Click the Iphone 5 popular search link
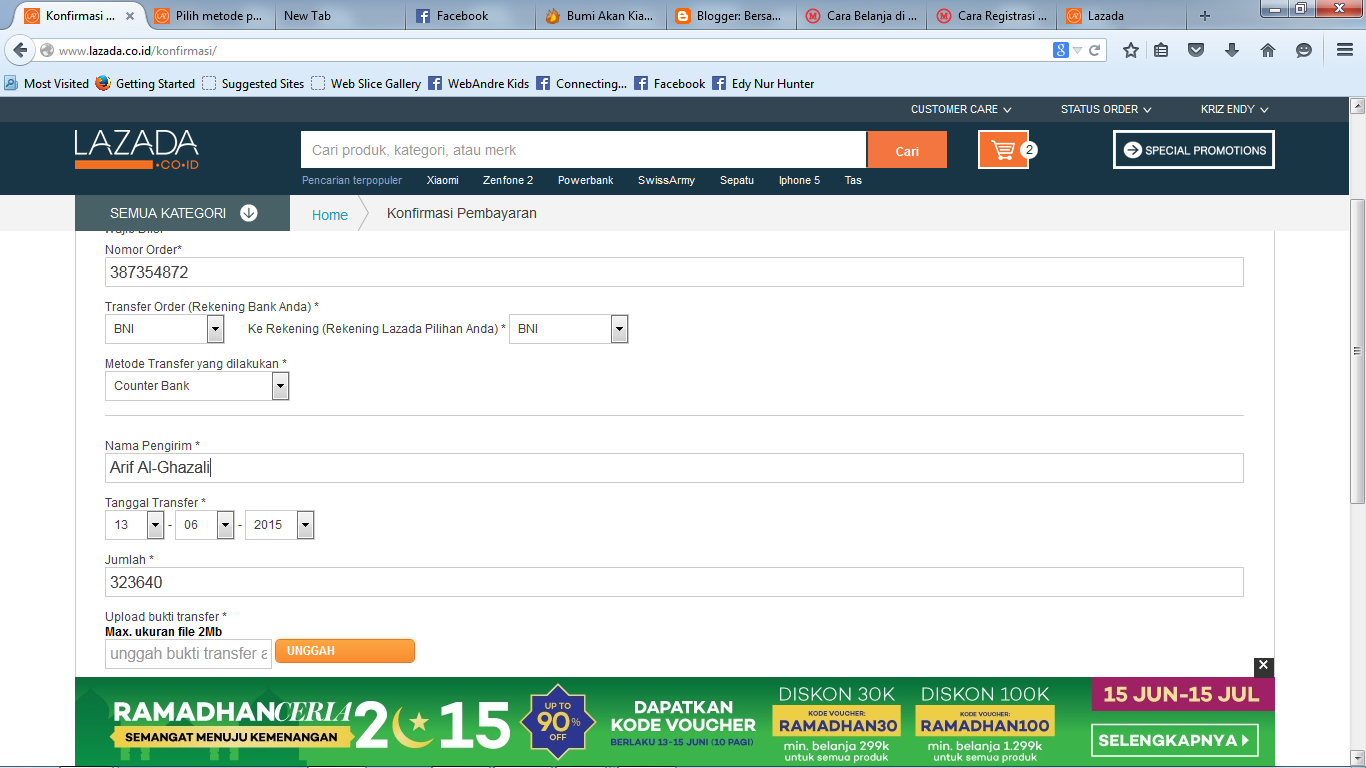This screenshot has height=768, width=1366. click(799, 180)
